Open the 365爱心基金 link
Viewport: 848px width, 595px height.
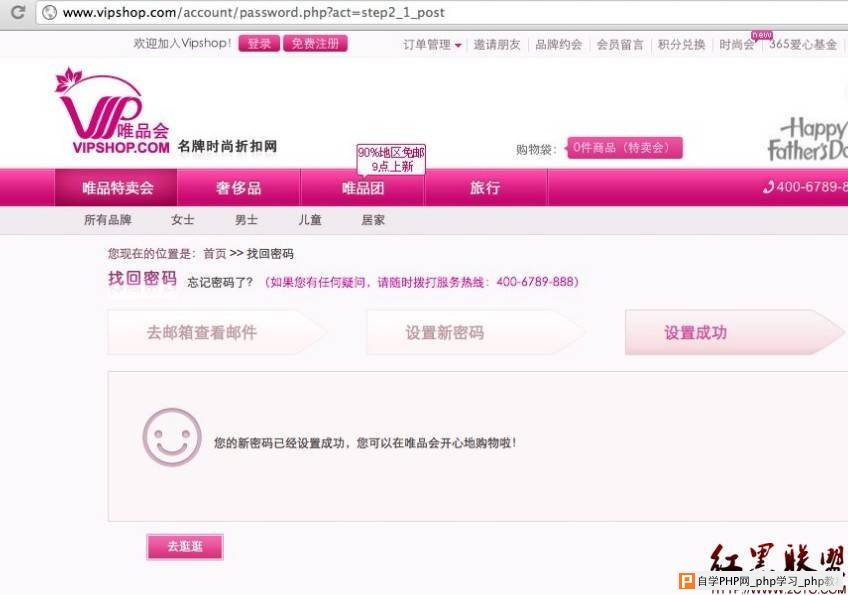803,44
